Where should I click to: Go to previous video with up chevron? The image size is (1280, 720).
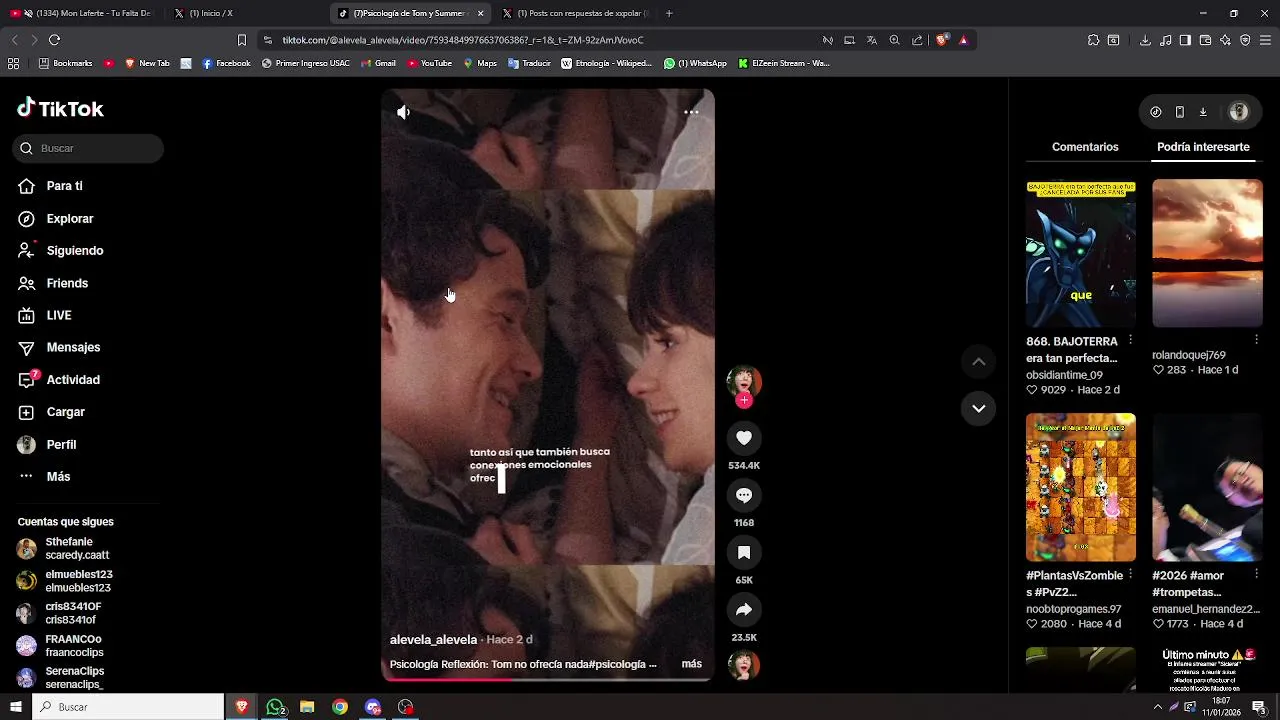pos(979,361)
